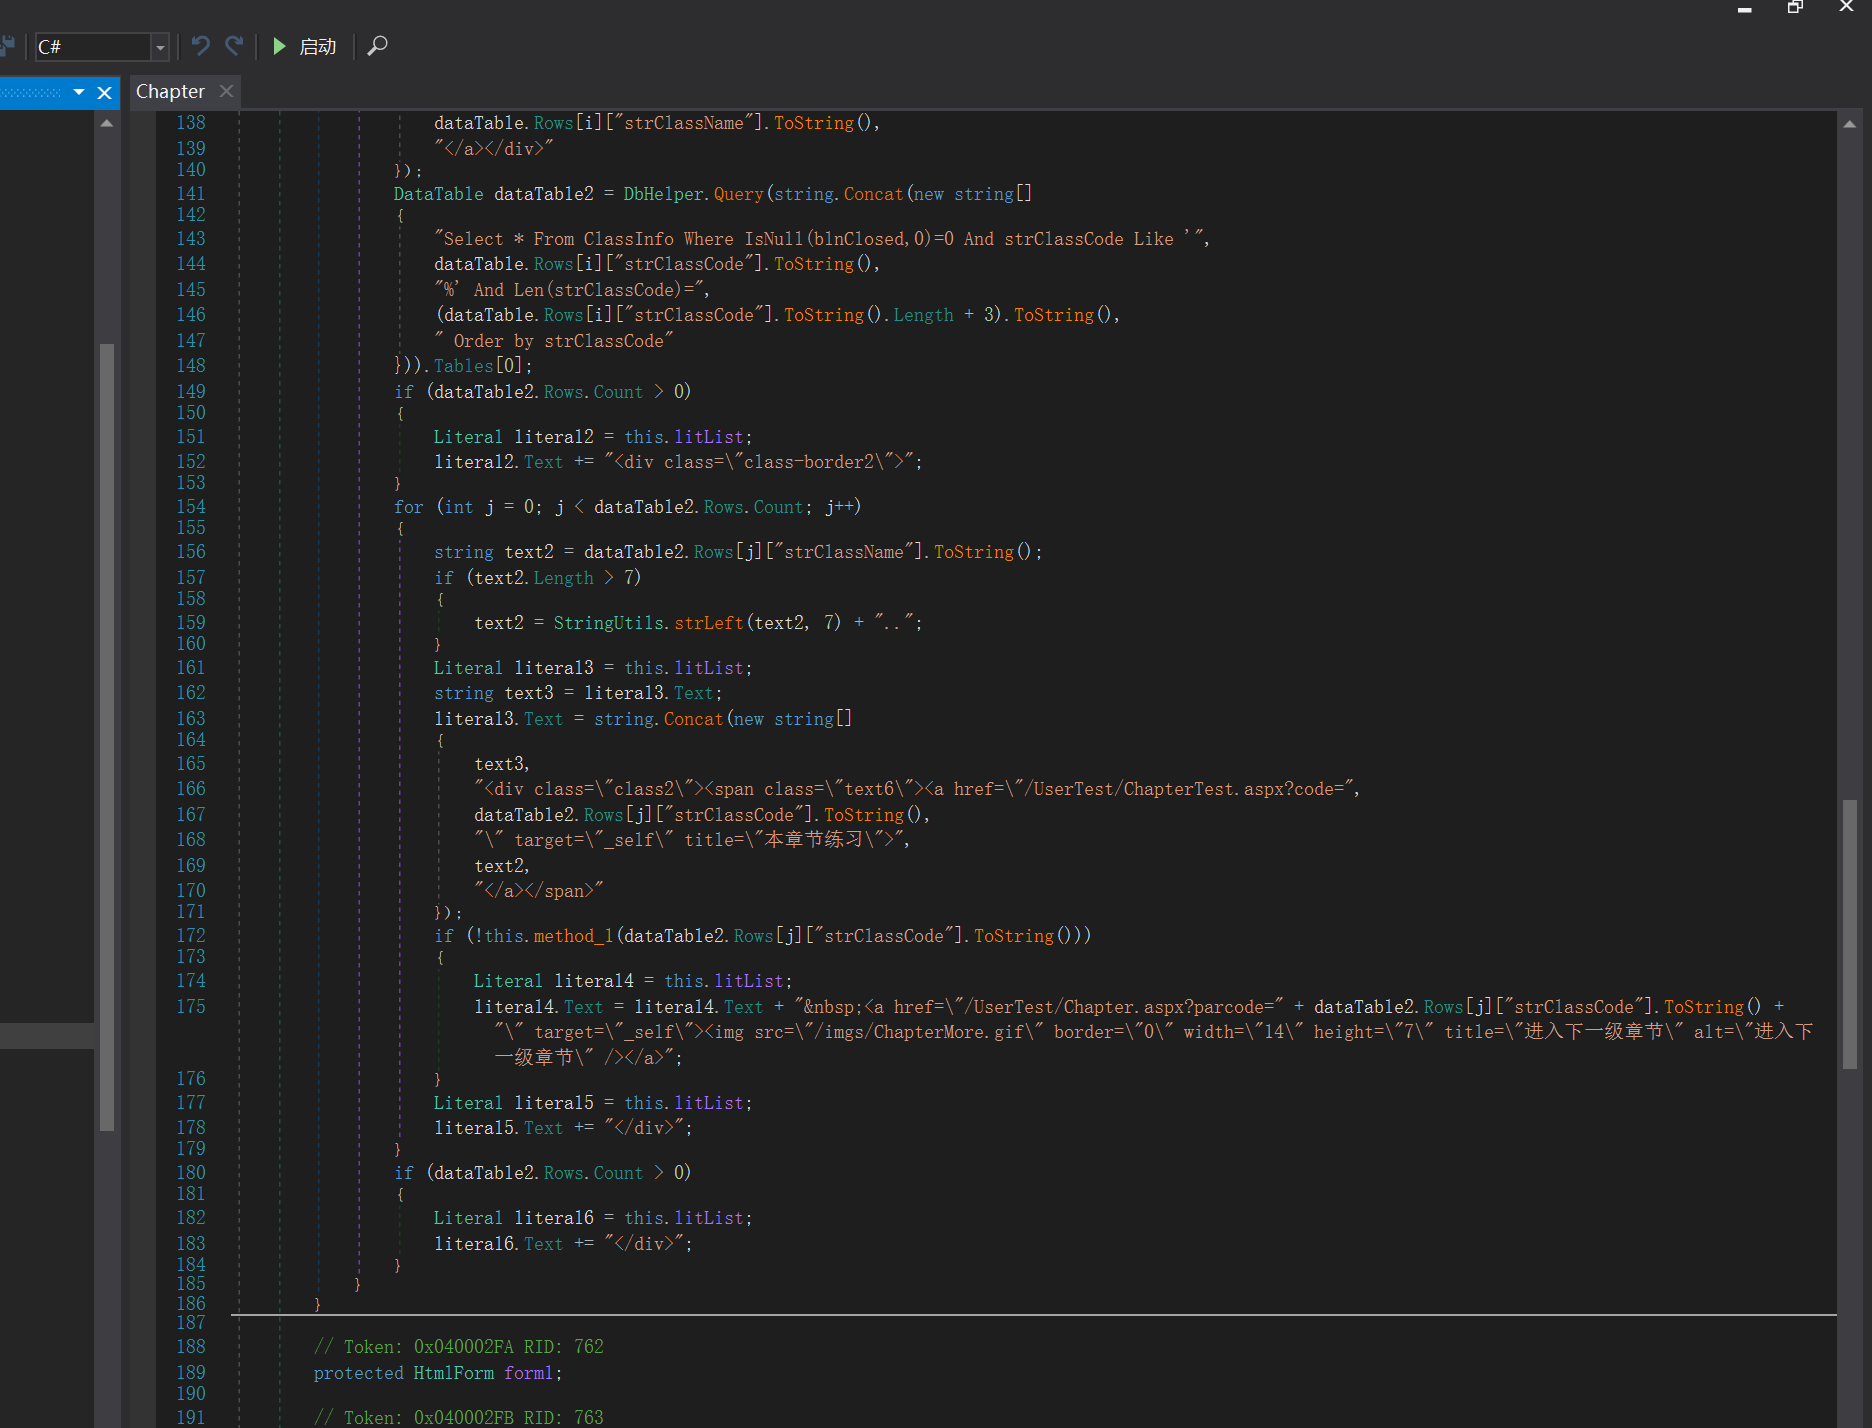Click the Redo arrow icon
The width and height of the screenshot is (1872, 1428).
pos(235,46)
